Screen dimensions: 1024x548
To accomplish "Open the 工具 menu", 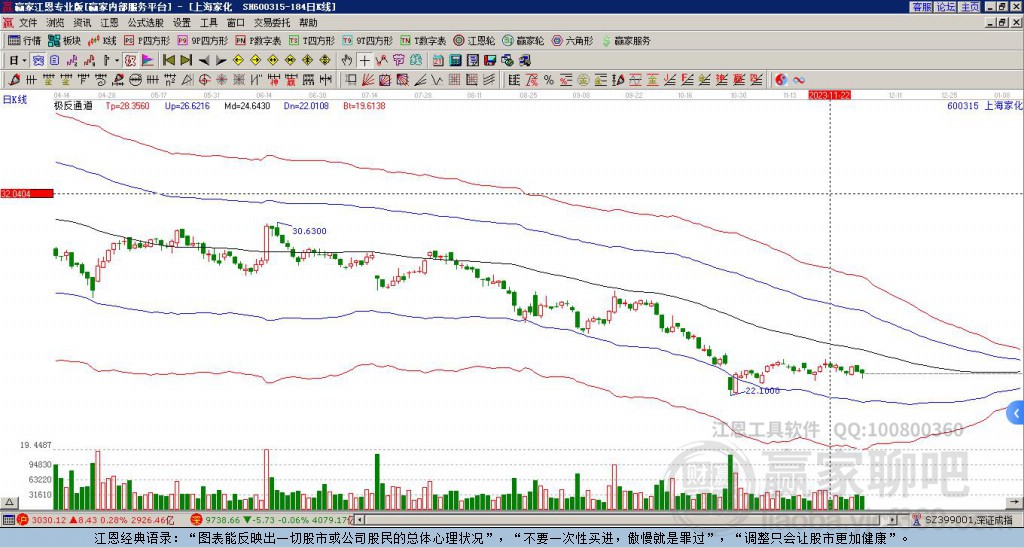I will pyautogui.click(x=208, y=23).
